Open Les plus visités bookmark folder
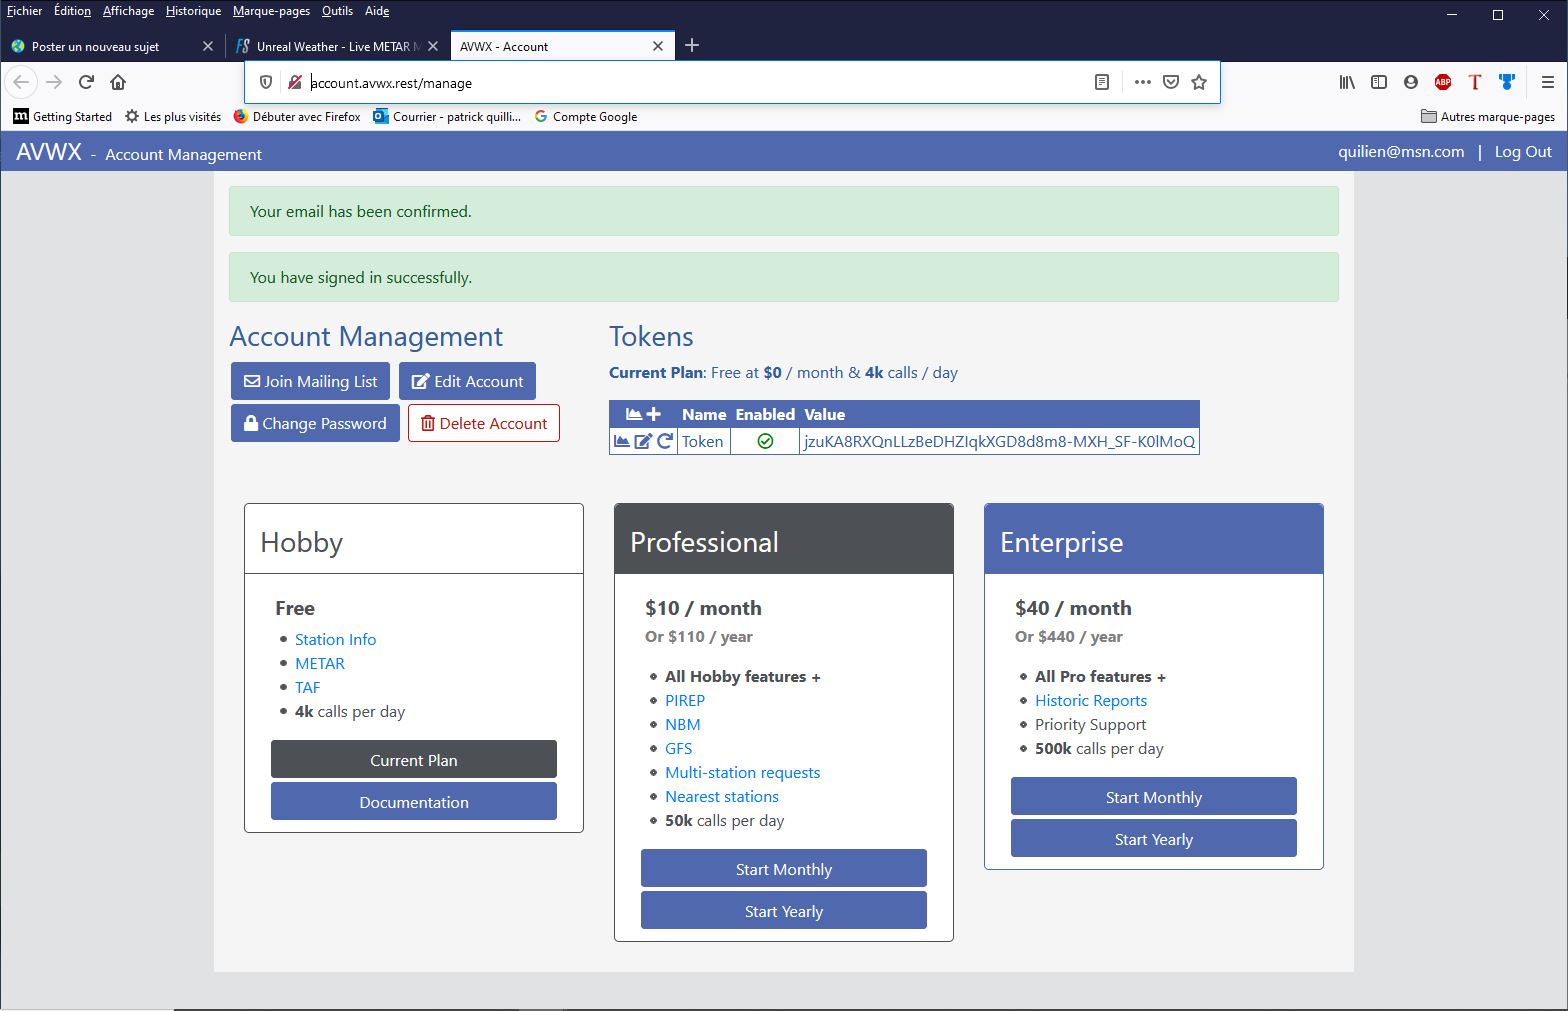1568x1011 pixels. pos(172,116)
